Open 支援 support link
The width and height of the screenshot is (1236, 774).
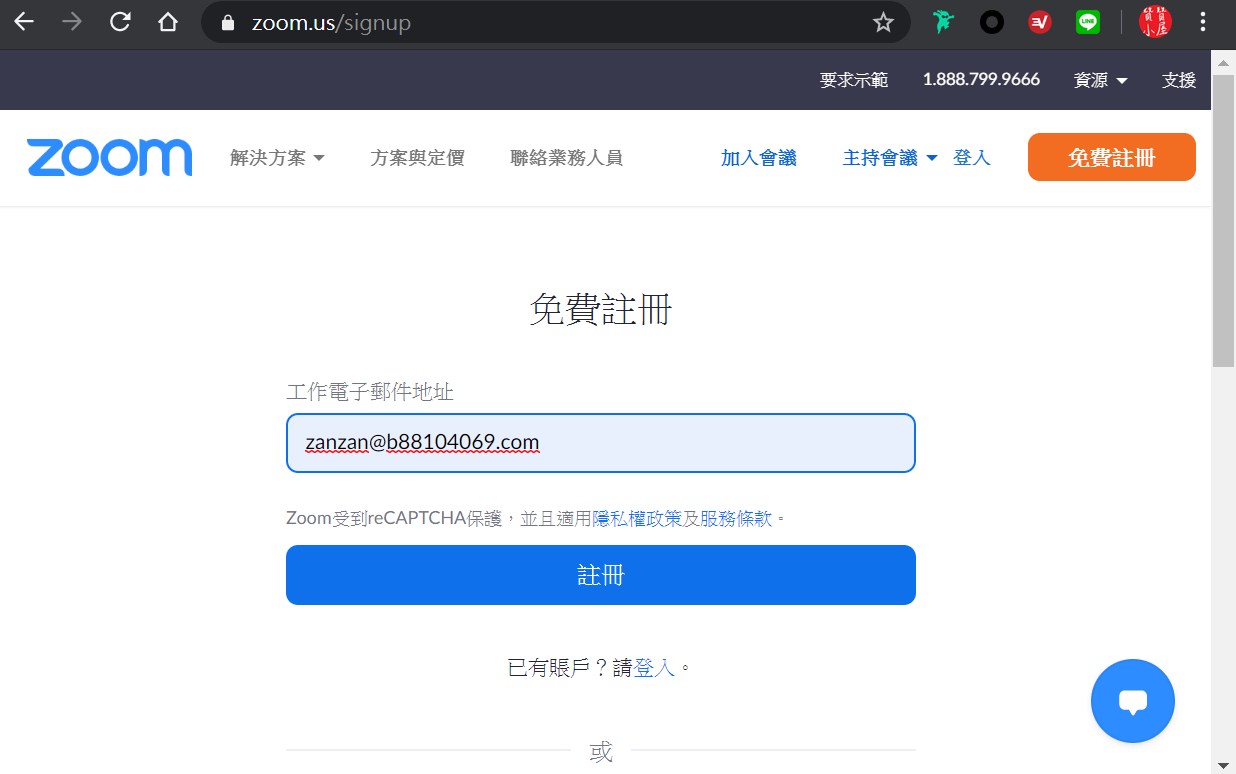click(1179, 80)
